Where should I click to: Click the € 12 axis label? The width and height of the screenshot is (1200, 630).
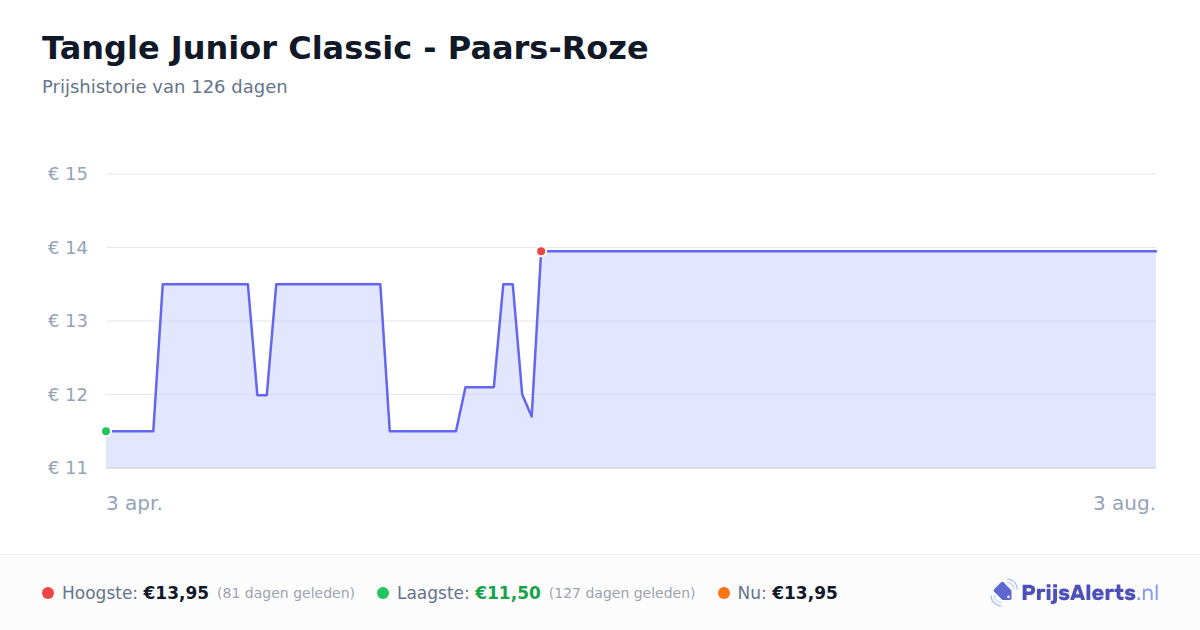tap(68, 395)
